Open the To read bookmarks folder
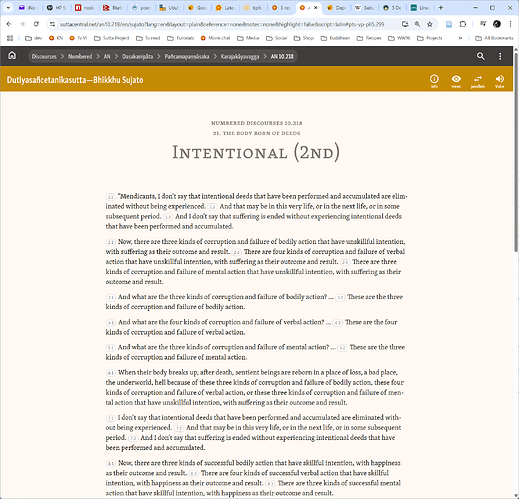The image size is (519, 499). 148,38
